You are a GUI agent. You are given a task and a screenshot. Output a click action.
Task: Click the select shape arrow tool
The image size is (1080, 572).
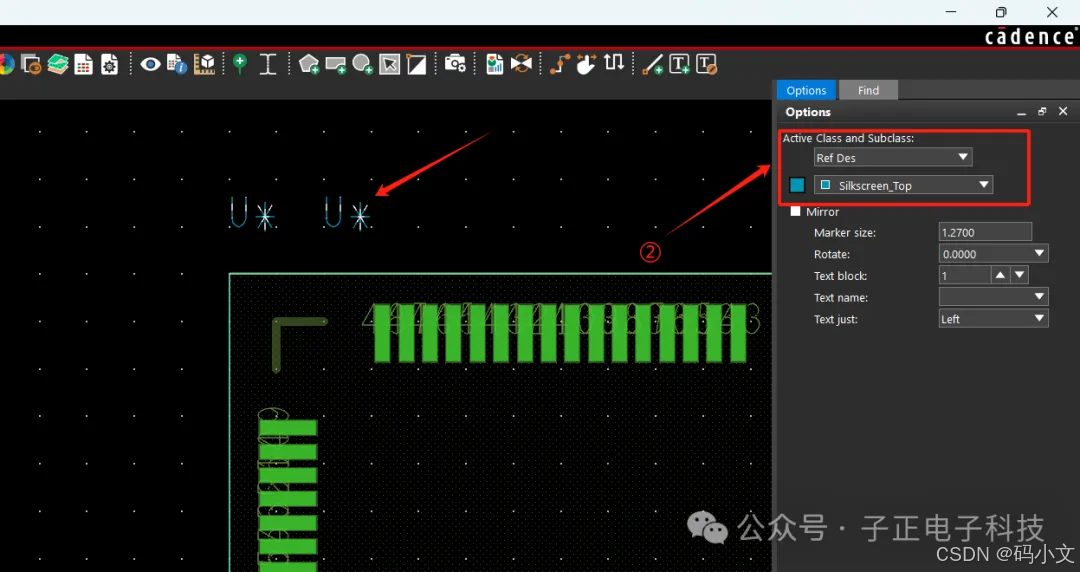pos(389,65)
